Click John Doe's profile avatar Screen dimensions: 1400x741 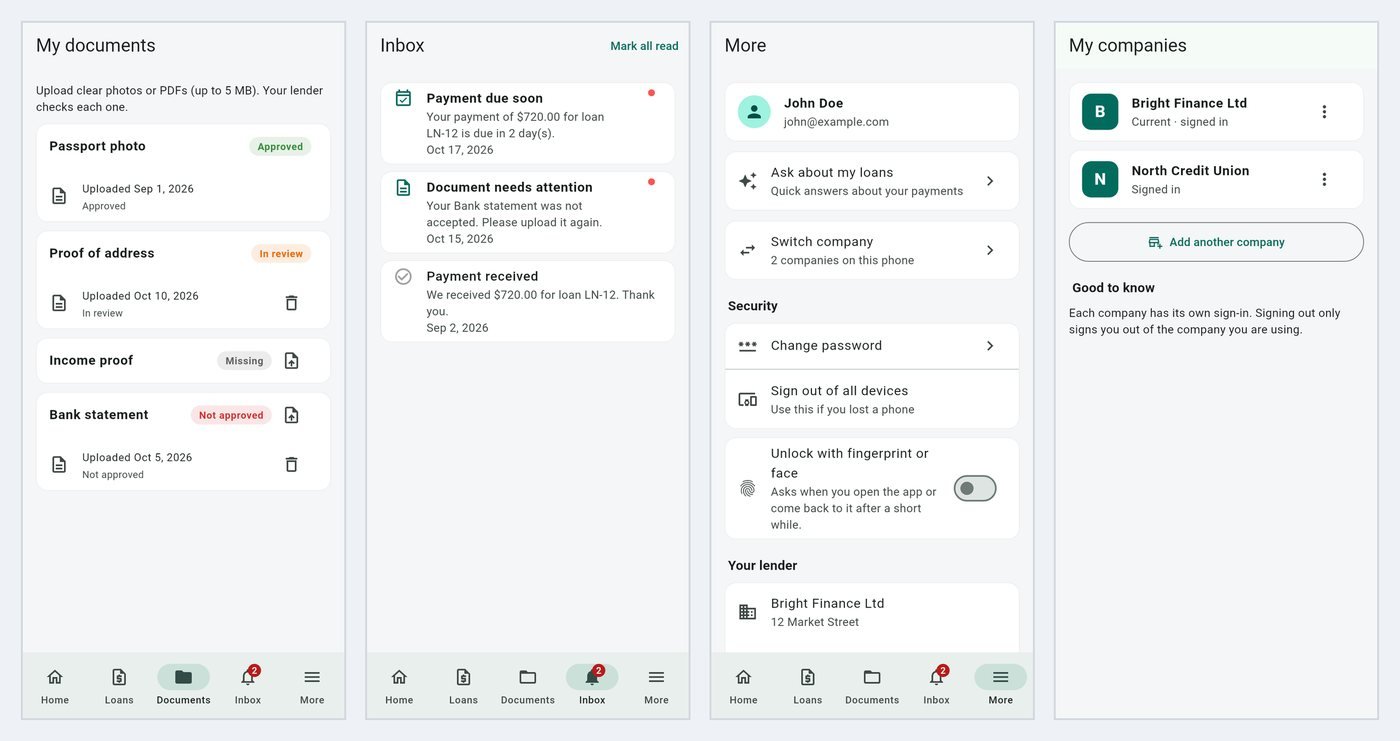tap(754, 112)
